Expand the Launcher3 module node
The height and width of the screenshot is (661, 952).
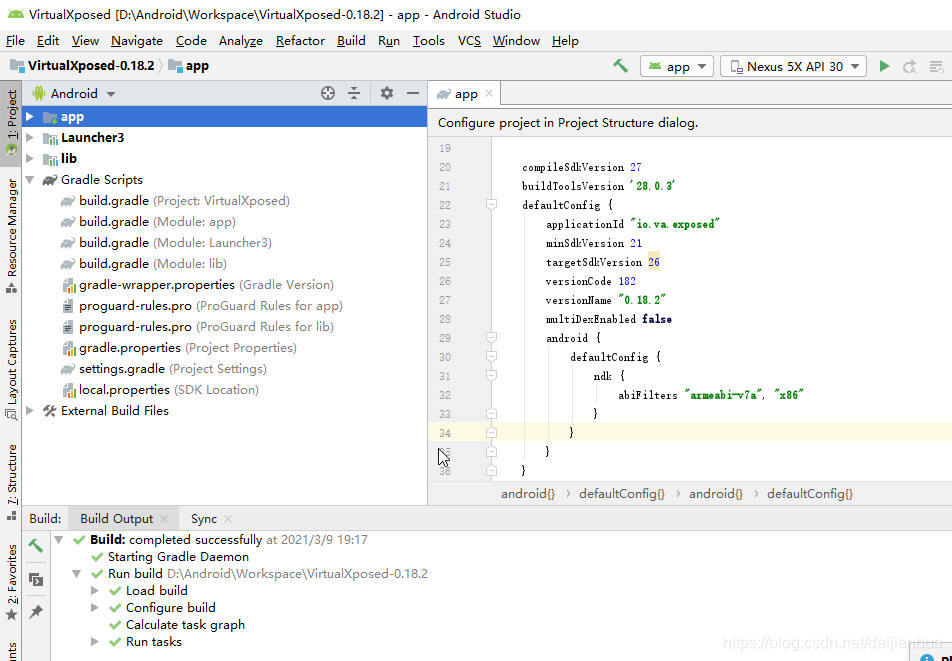click(x=30, y=138)
